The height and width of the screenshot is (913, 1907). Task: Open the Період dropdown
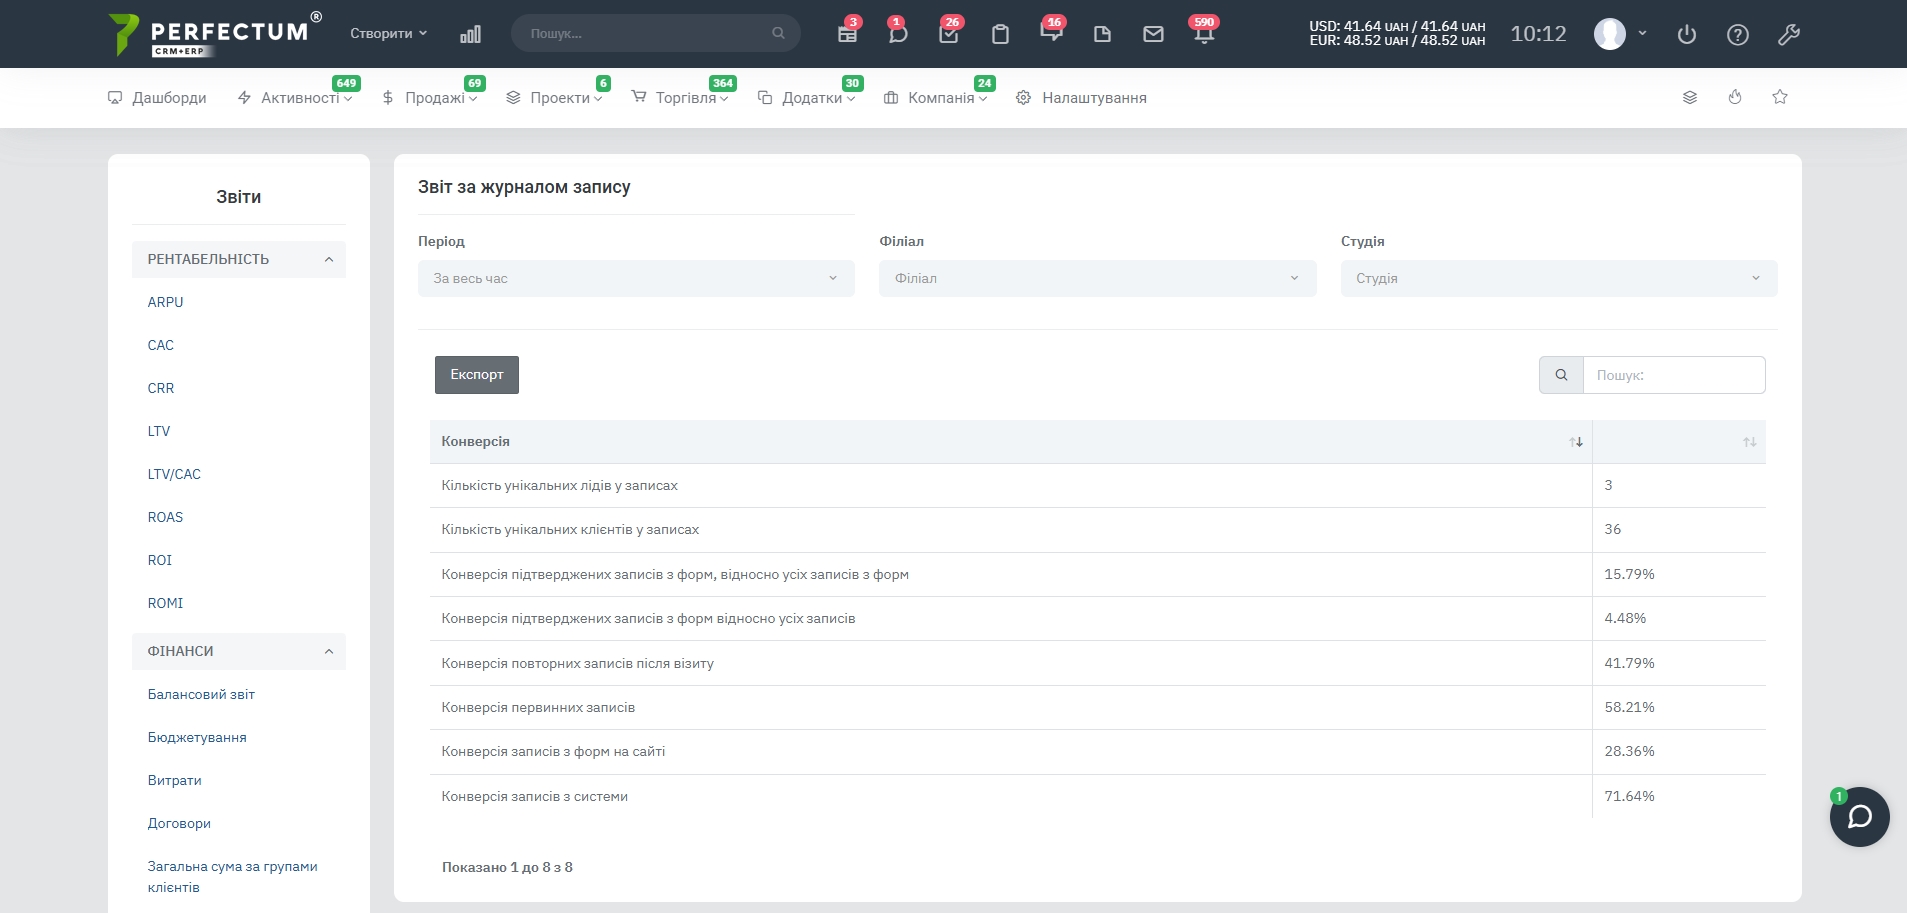pyautogui.click(x=636, y=279)
